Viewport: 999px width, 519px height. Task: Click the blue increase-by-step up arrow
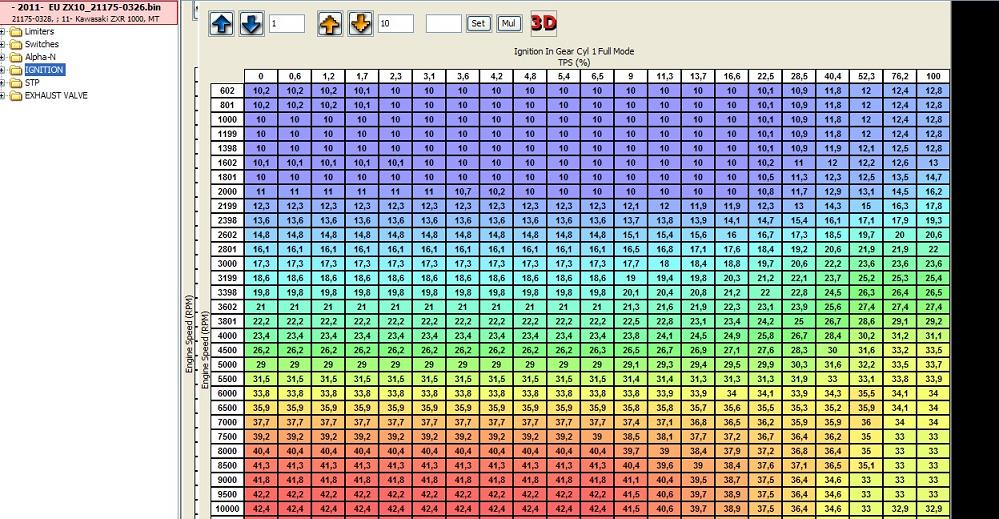(222, 23)
